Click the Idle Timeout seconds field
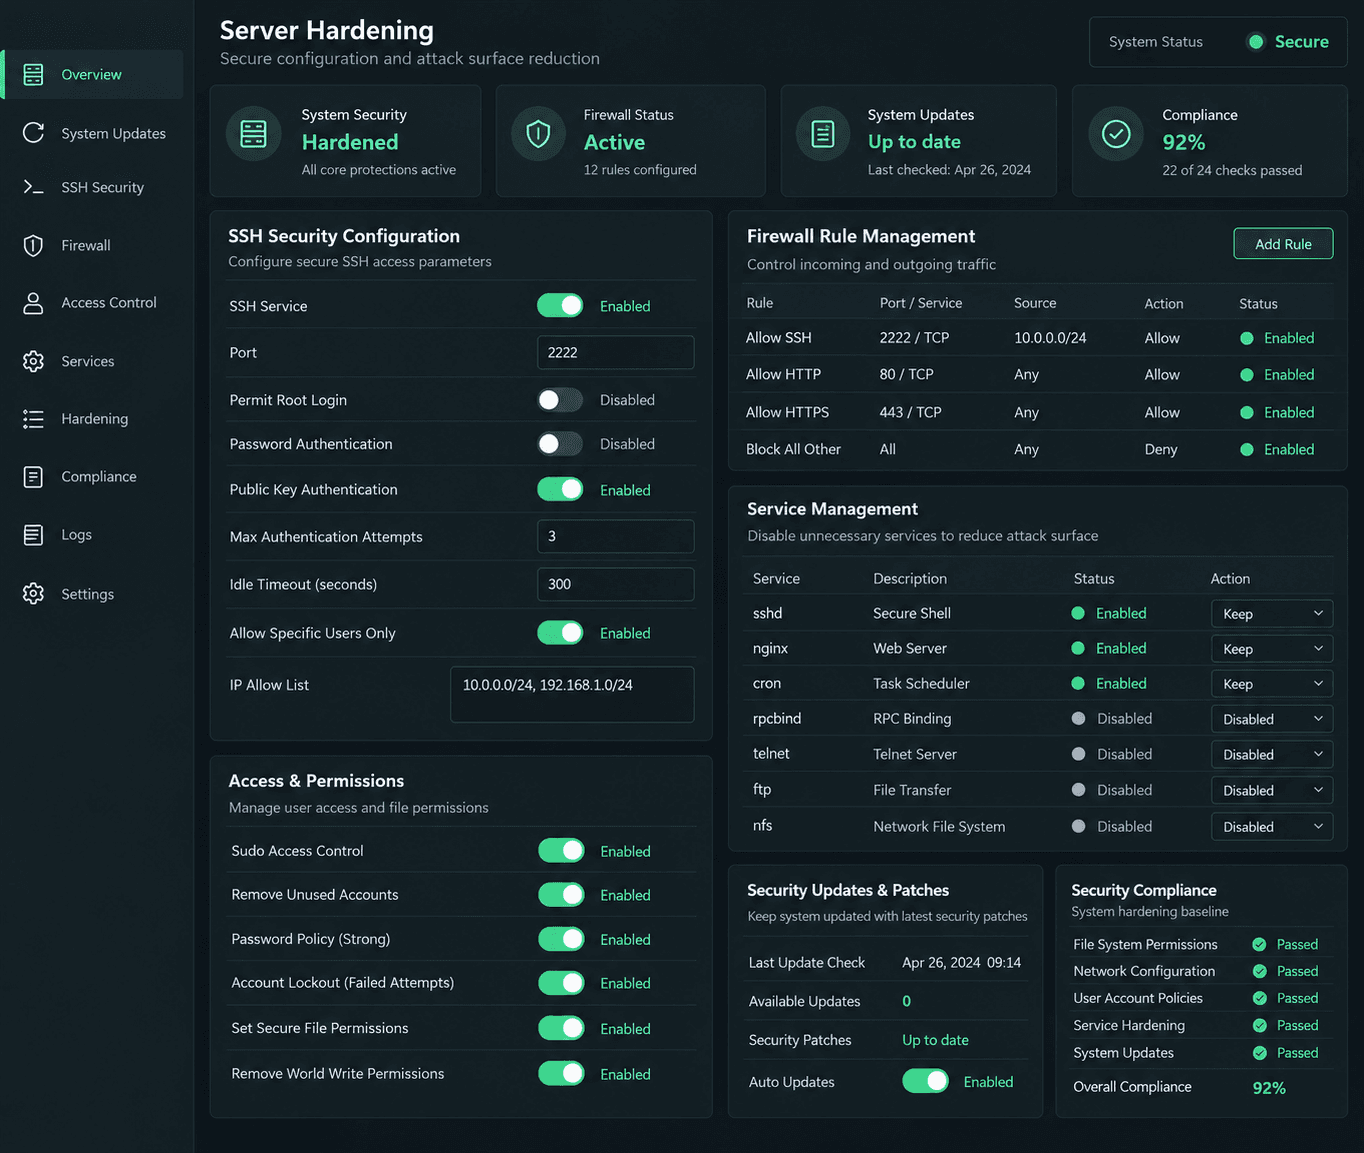This screenshot has width=1364, height=1153. click(616, 584)
